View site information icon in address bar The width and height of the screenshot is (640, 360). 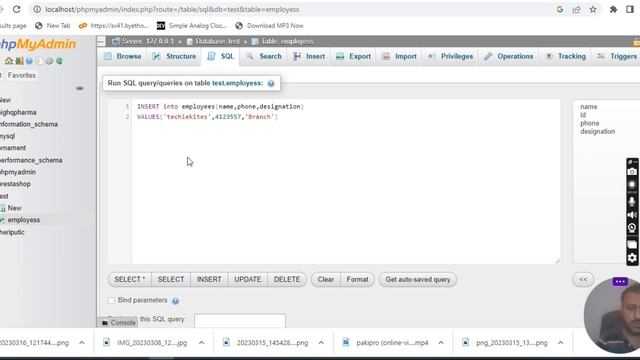37,9
